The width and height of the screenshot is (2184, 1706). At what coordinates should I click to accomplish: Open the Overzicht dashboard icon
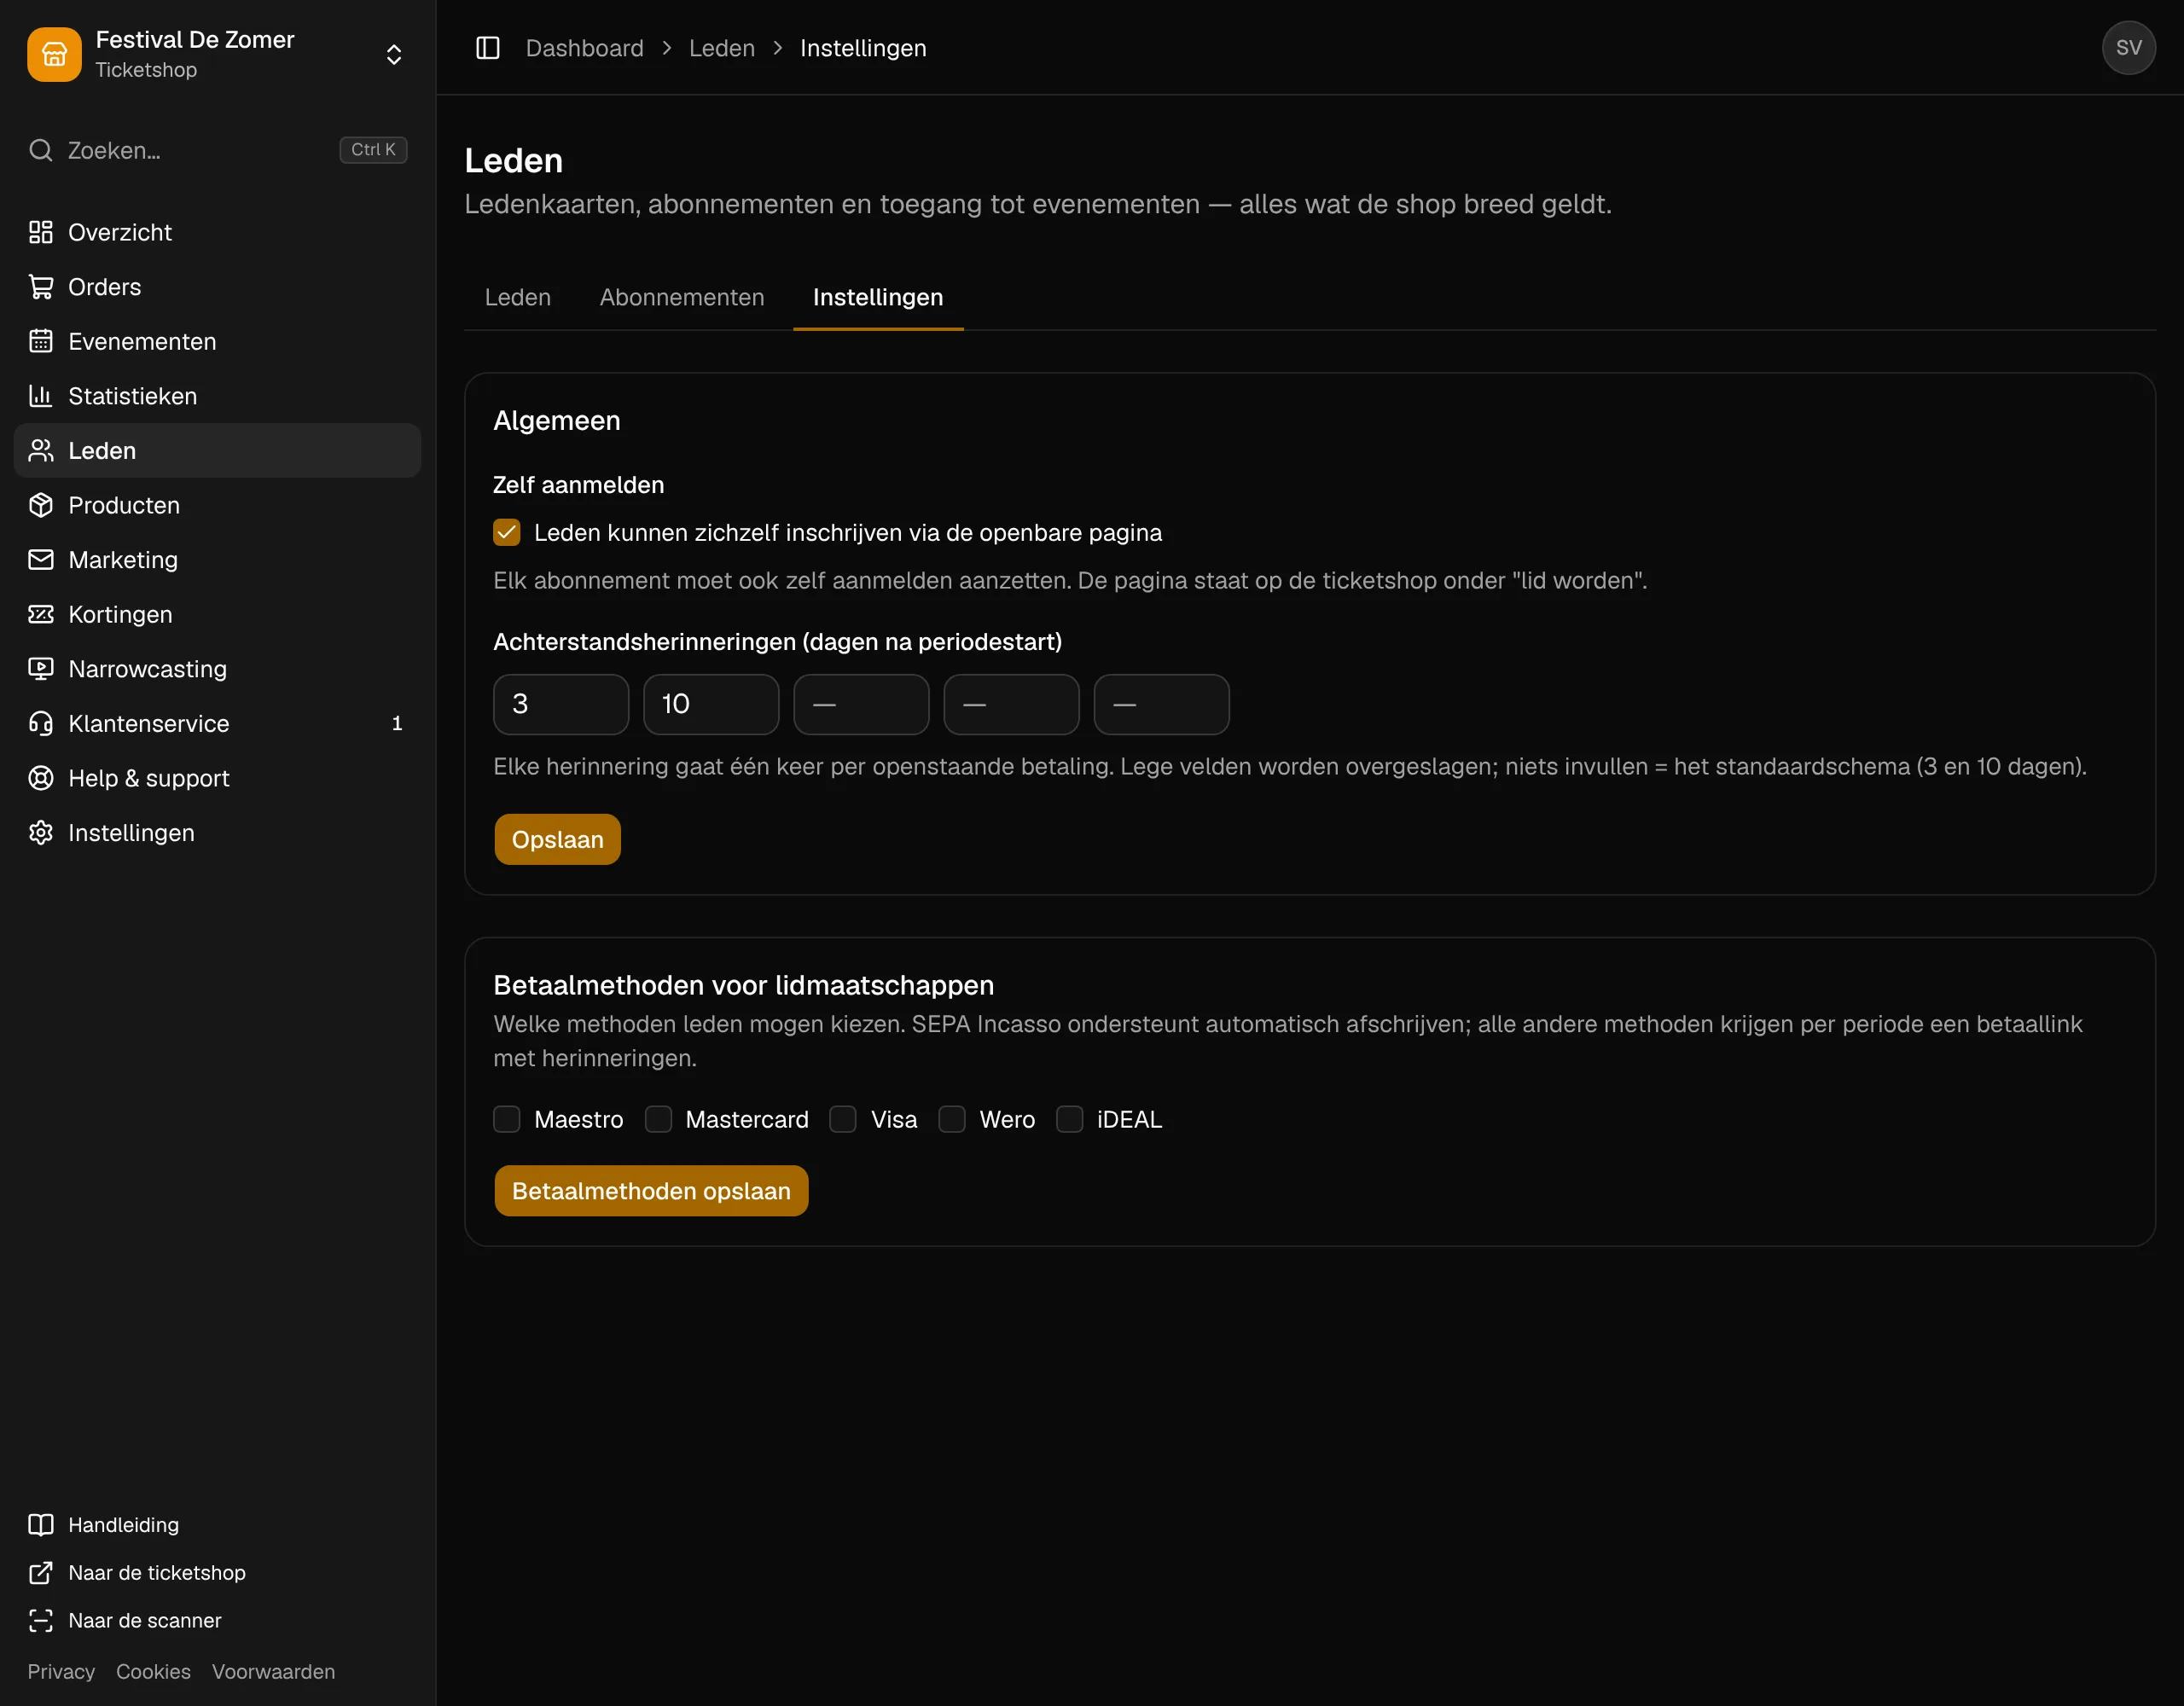(41, 232)
